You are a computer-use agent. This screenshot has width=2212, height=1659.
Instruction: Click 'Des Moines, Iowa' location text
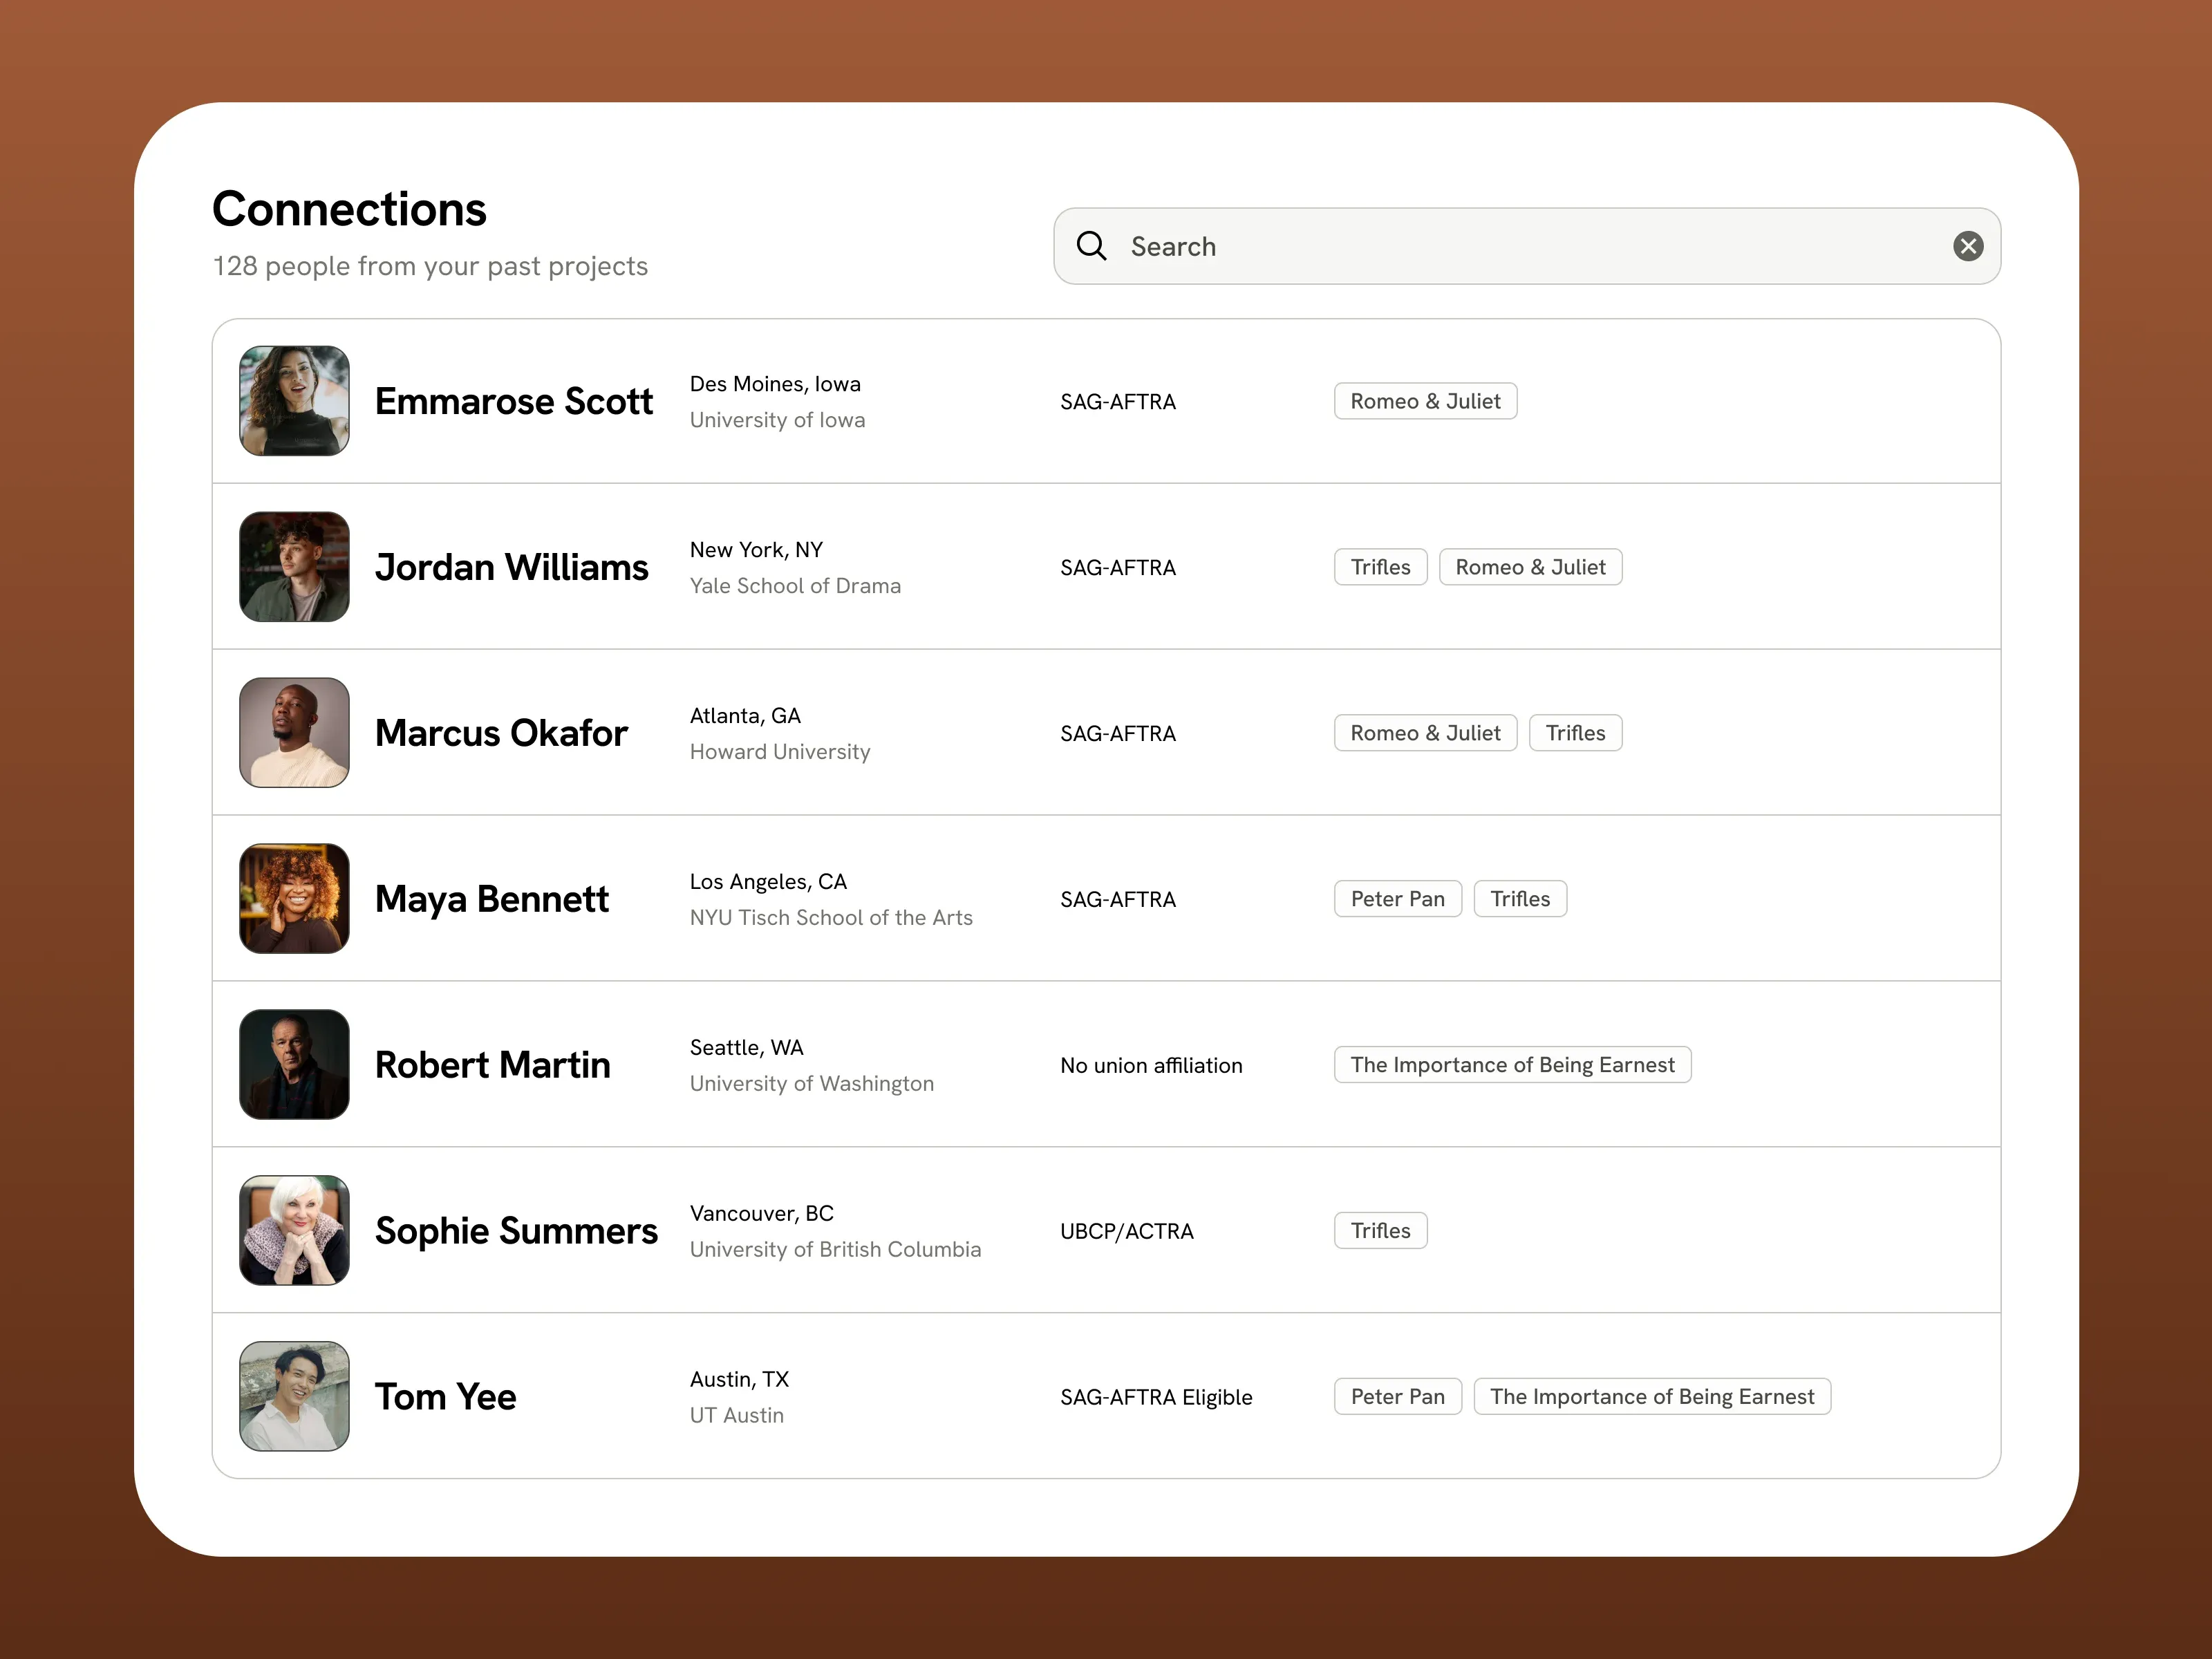click(775, 384)
